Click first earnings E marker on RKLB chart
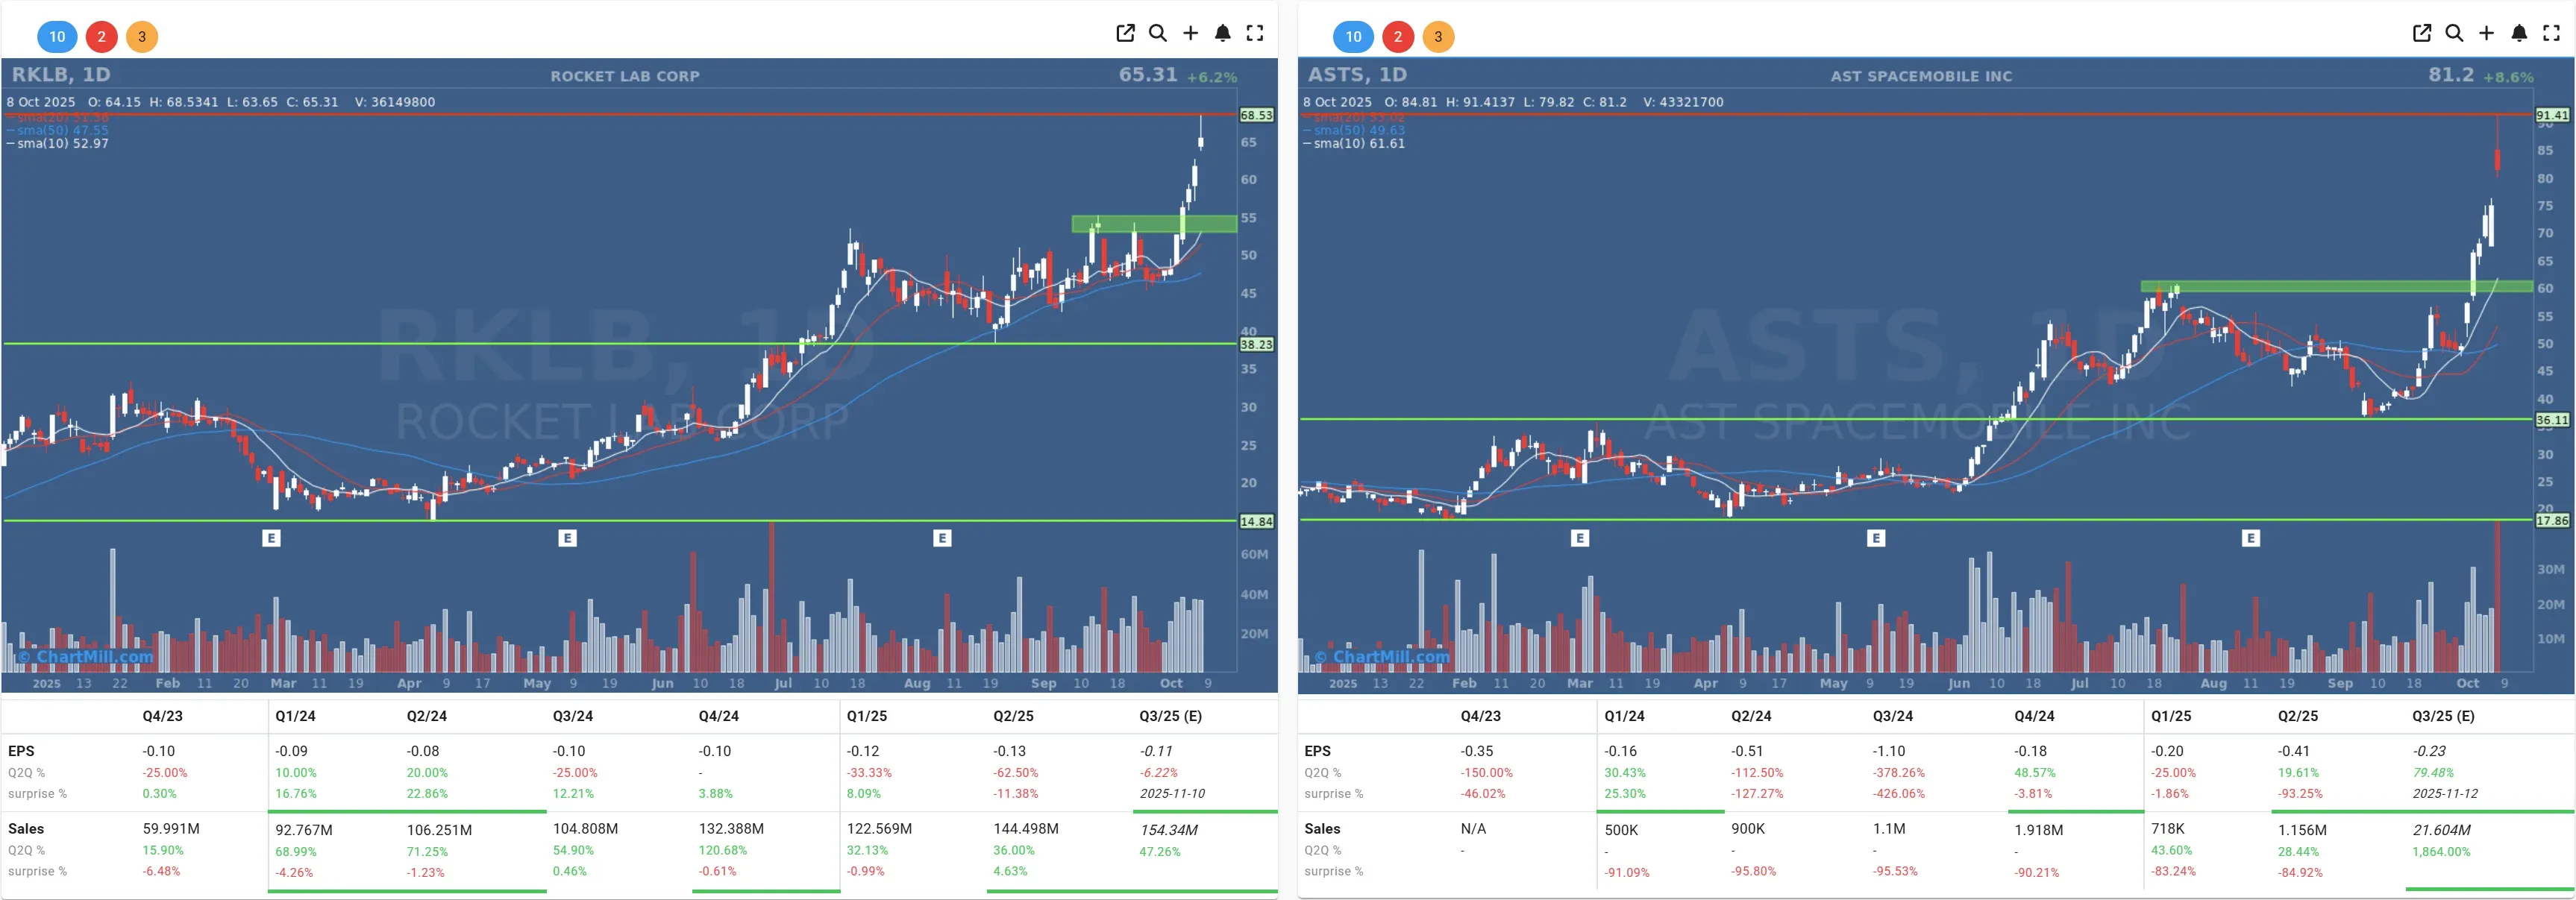This screenshot has width=2576, height=900. pyautogui.click(x=271, y=538)
